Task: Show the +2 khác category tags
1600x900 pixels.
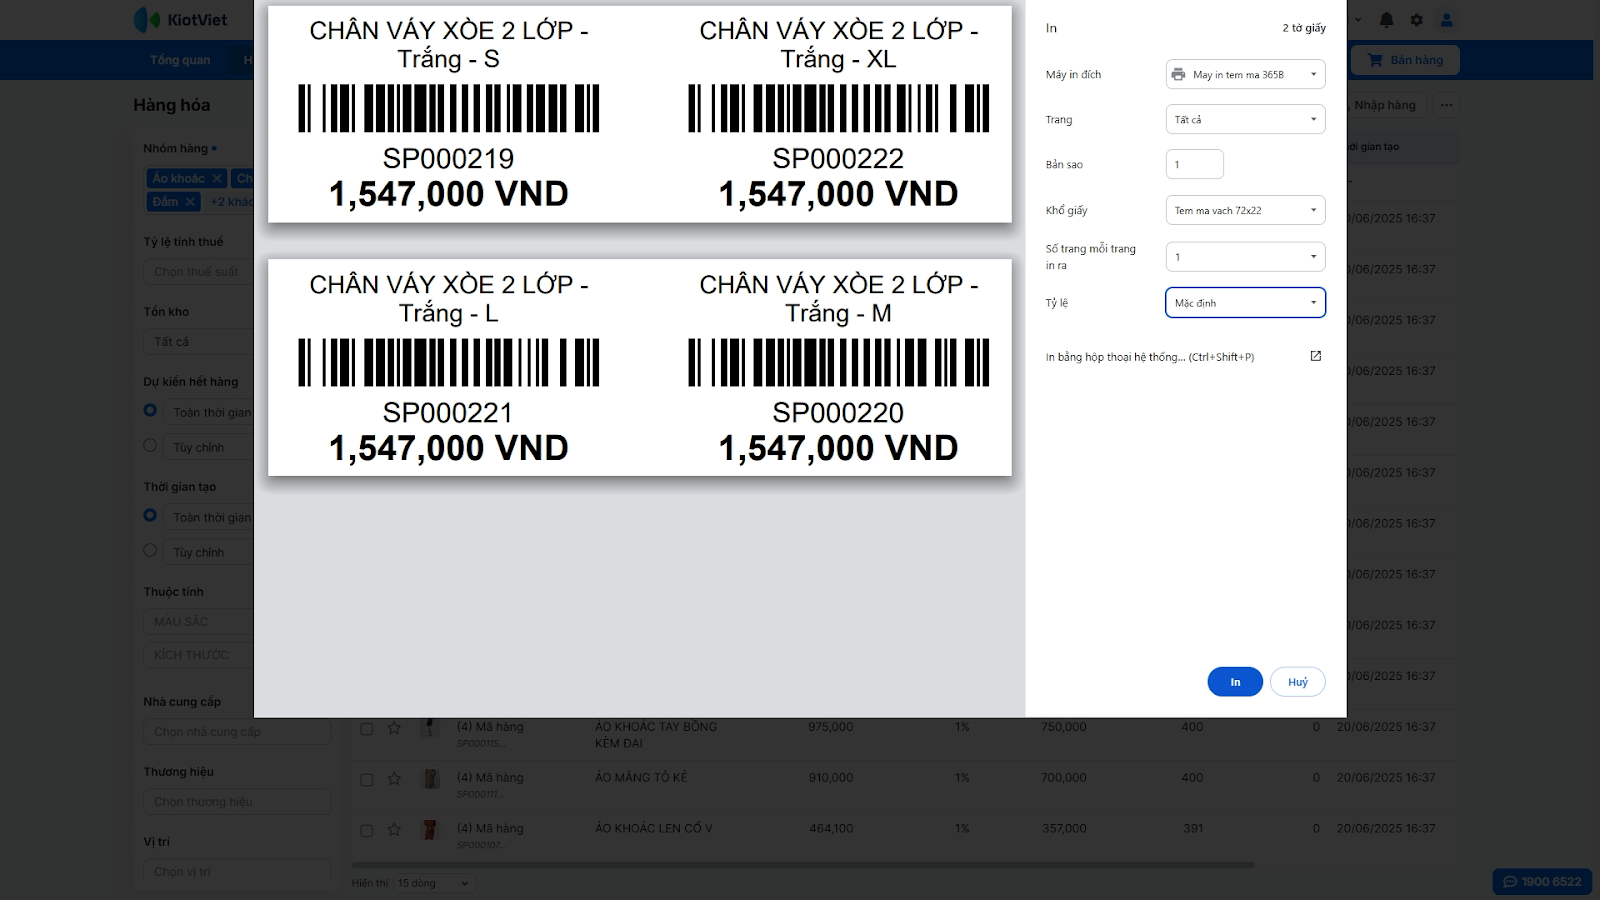Action: [231, 201]
